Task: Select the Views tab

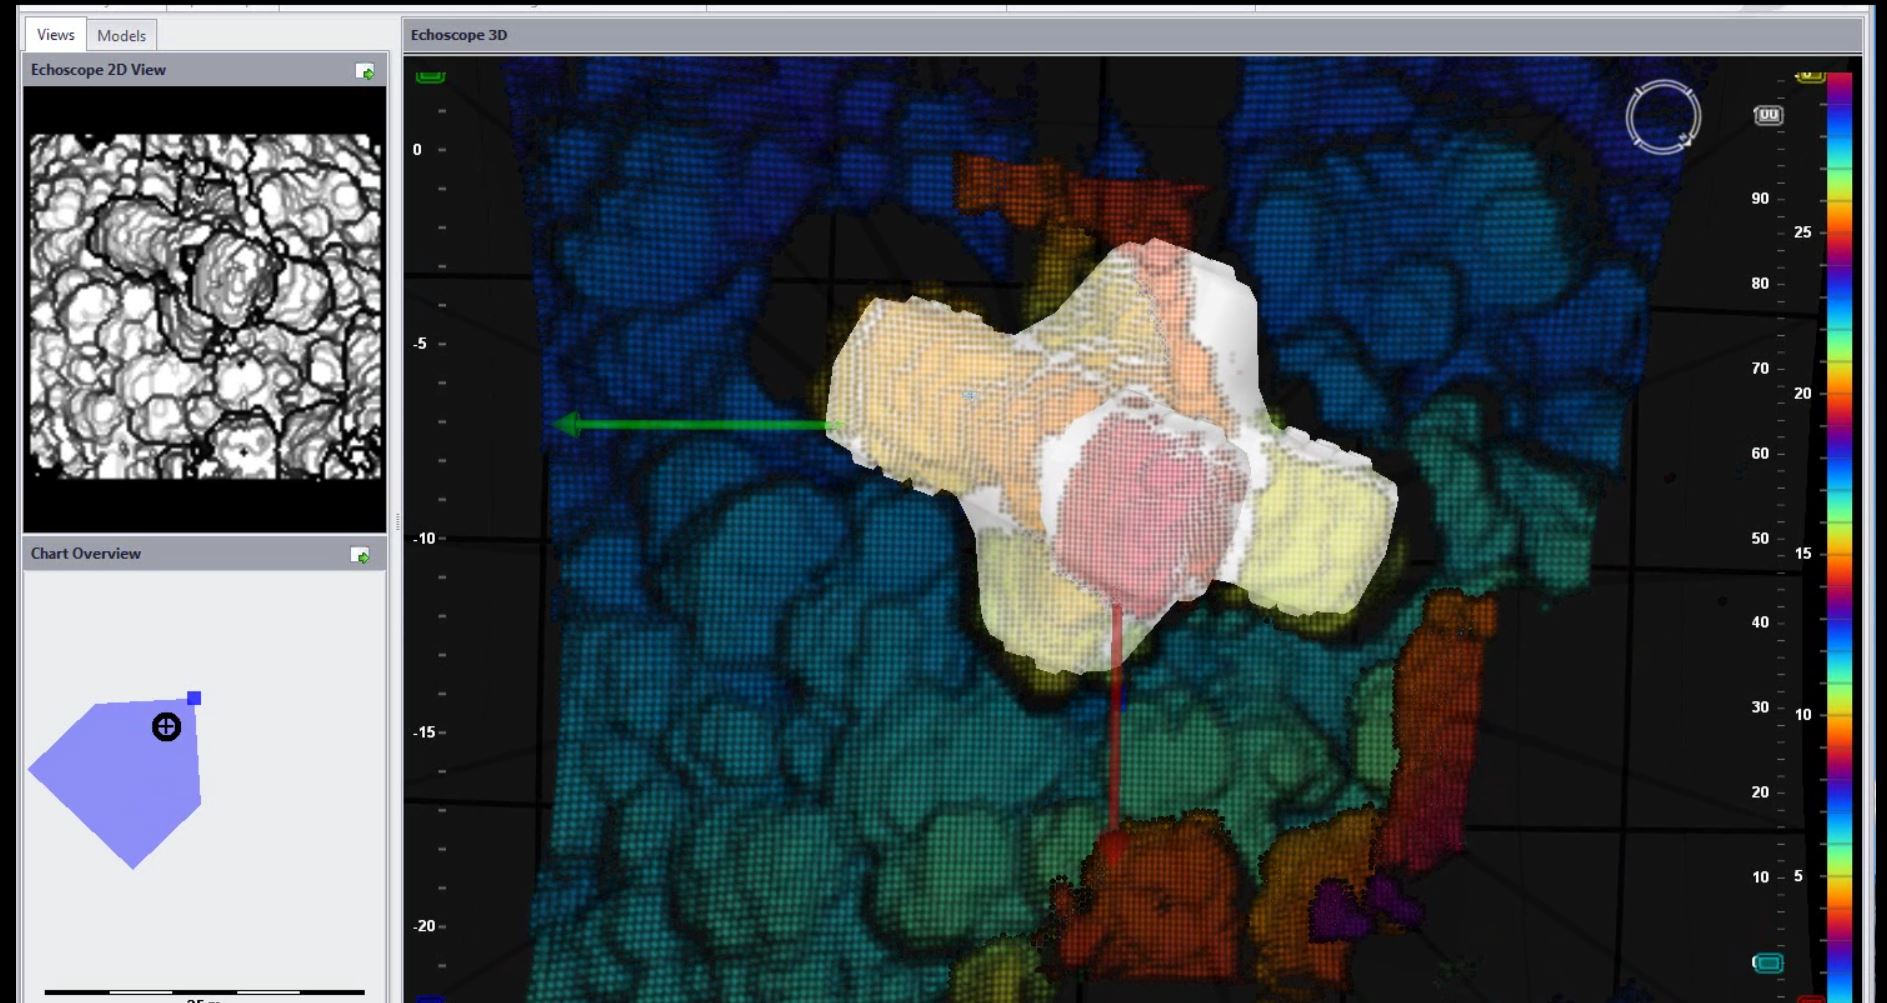Action: tap(55, 34)
